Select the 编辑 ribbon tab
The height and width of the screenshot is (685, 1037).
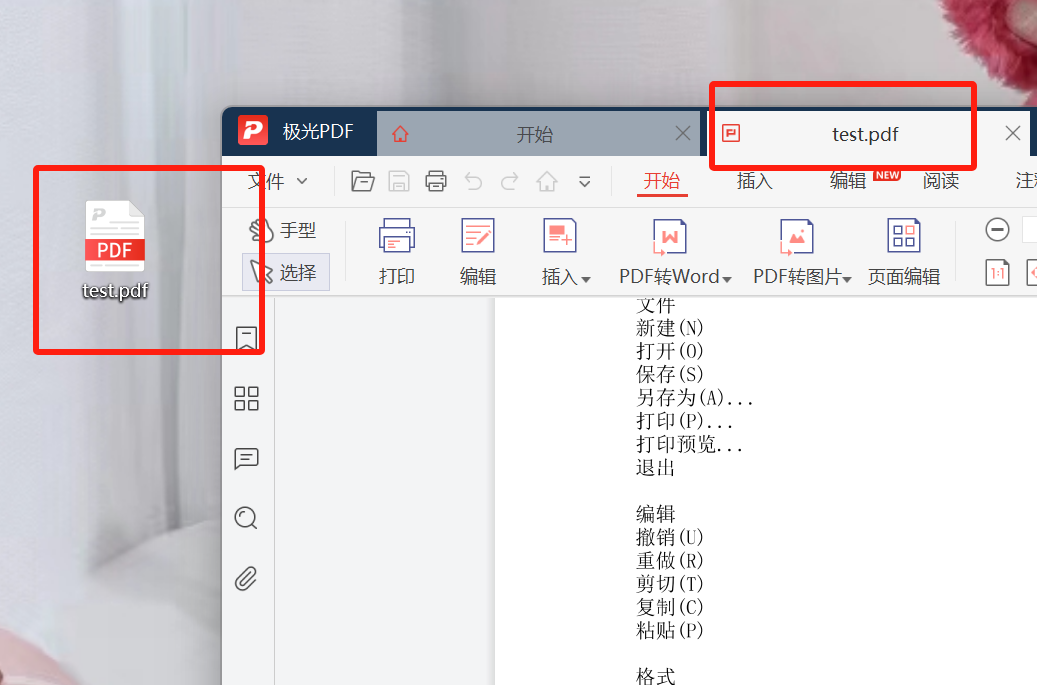click(848, 181)
